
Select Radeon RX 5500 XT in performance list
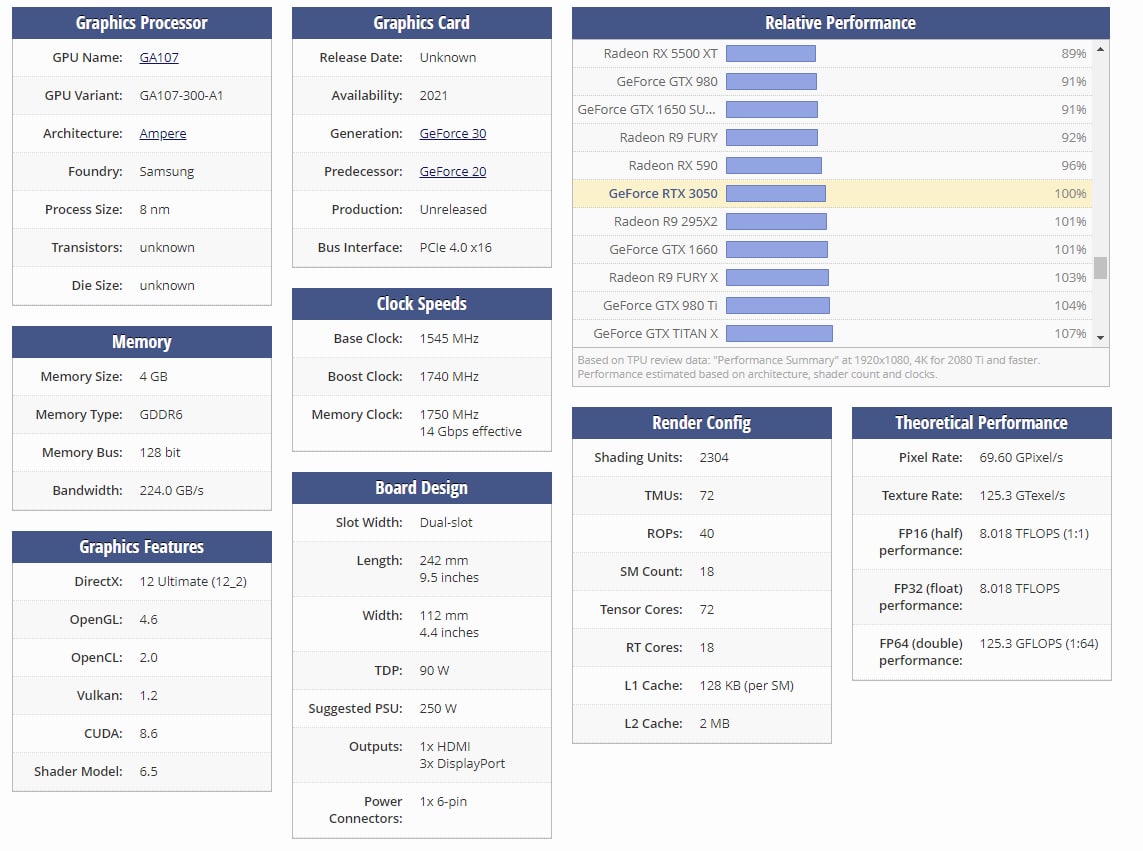pos(832,53)
